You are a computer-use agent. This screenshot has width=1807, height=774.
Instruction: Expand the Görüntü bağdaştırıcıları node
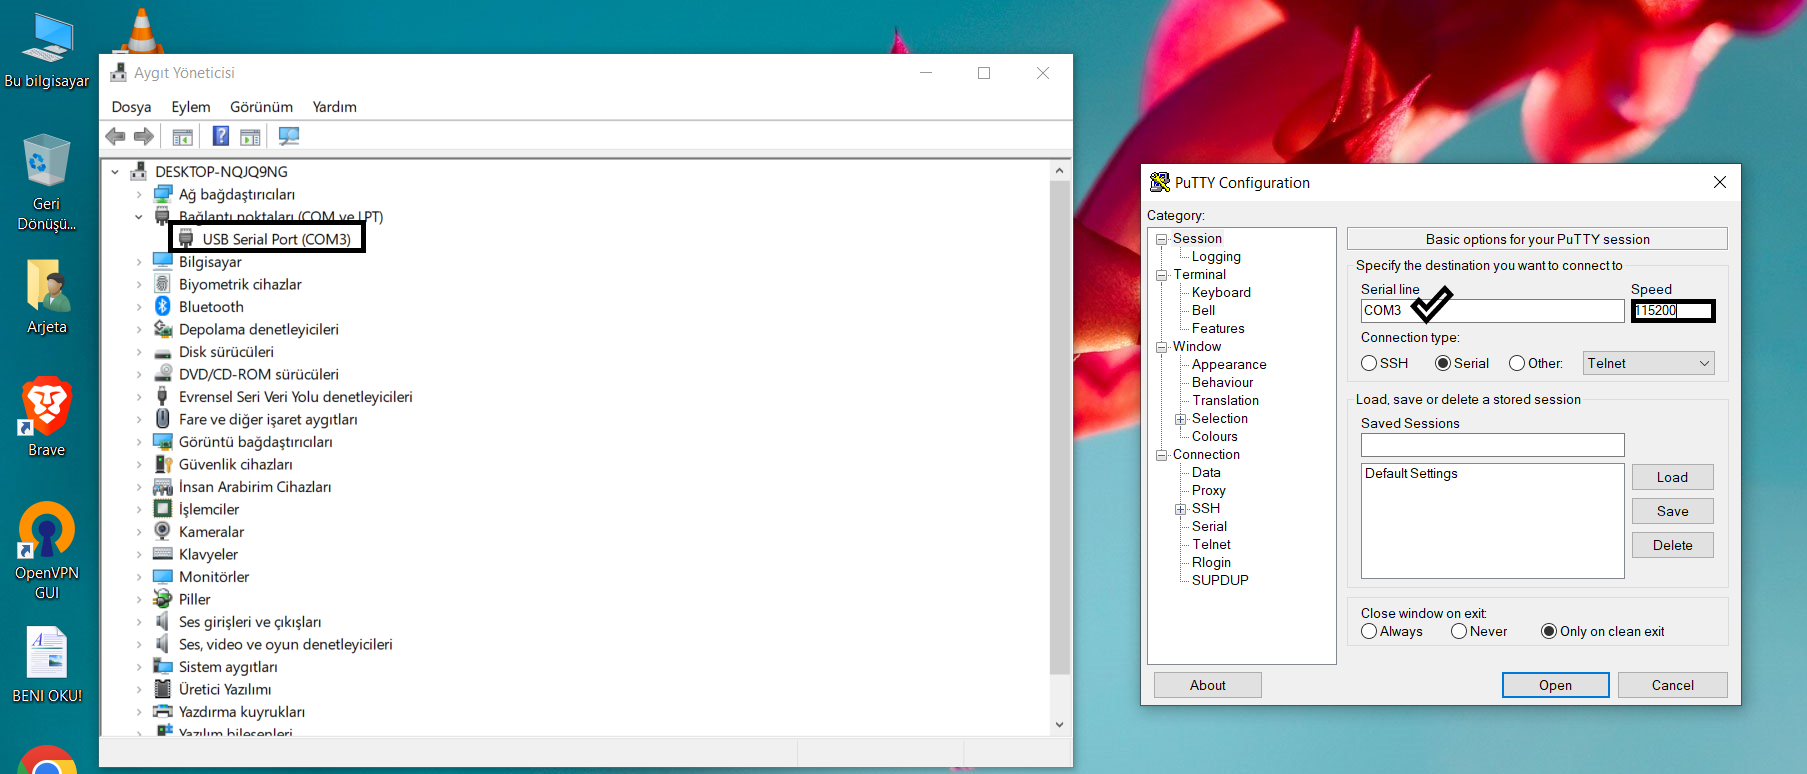coord(138,442)
